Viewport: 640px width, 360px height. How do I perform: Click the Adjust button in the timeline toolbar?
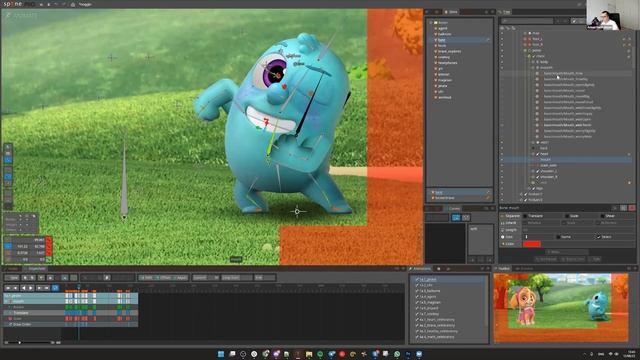click(180, 278)
